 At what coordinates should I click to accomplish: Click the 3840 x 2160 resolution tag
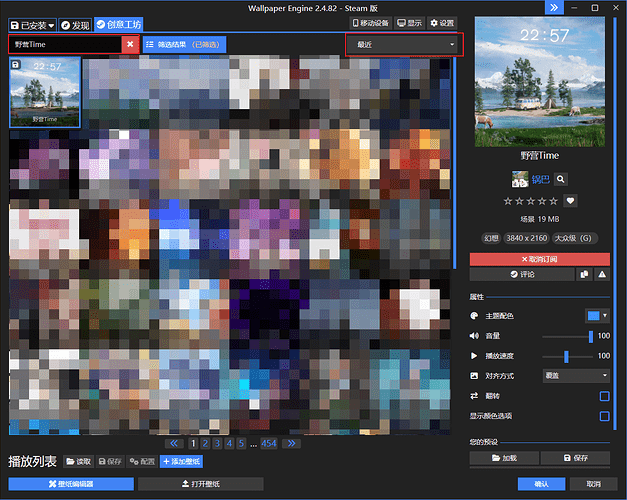click(527, 238)
